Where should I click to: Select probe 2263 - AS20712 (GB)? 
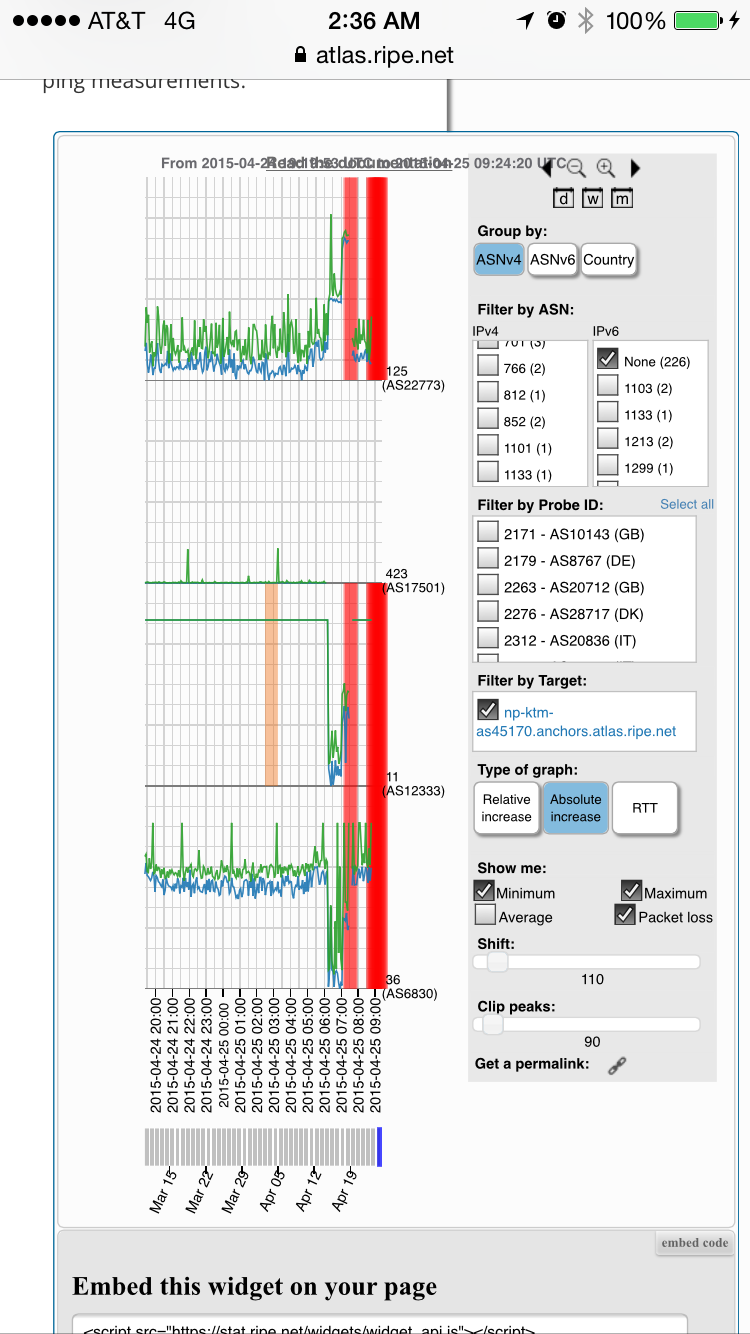488,587
